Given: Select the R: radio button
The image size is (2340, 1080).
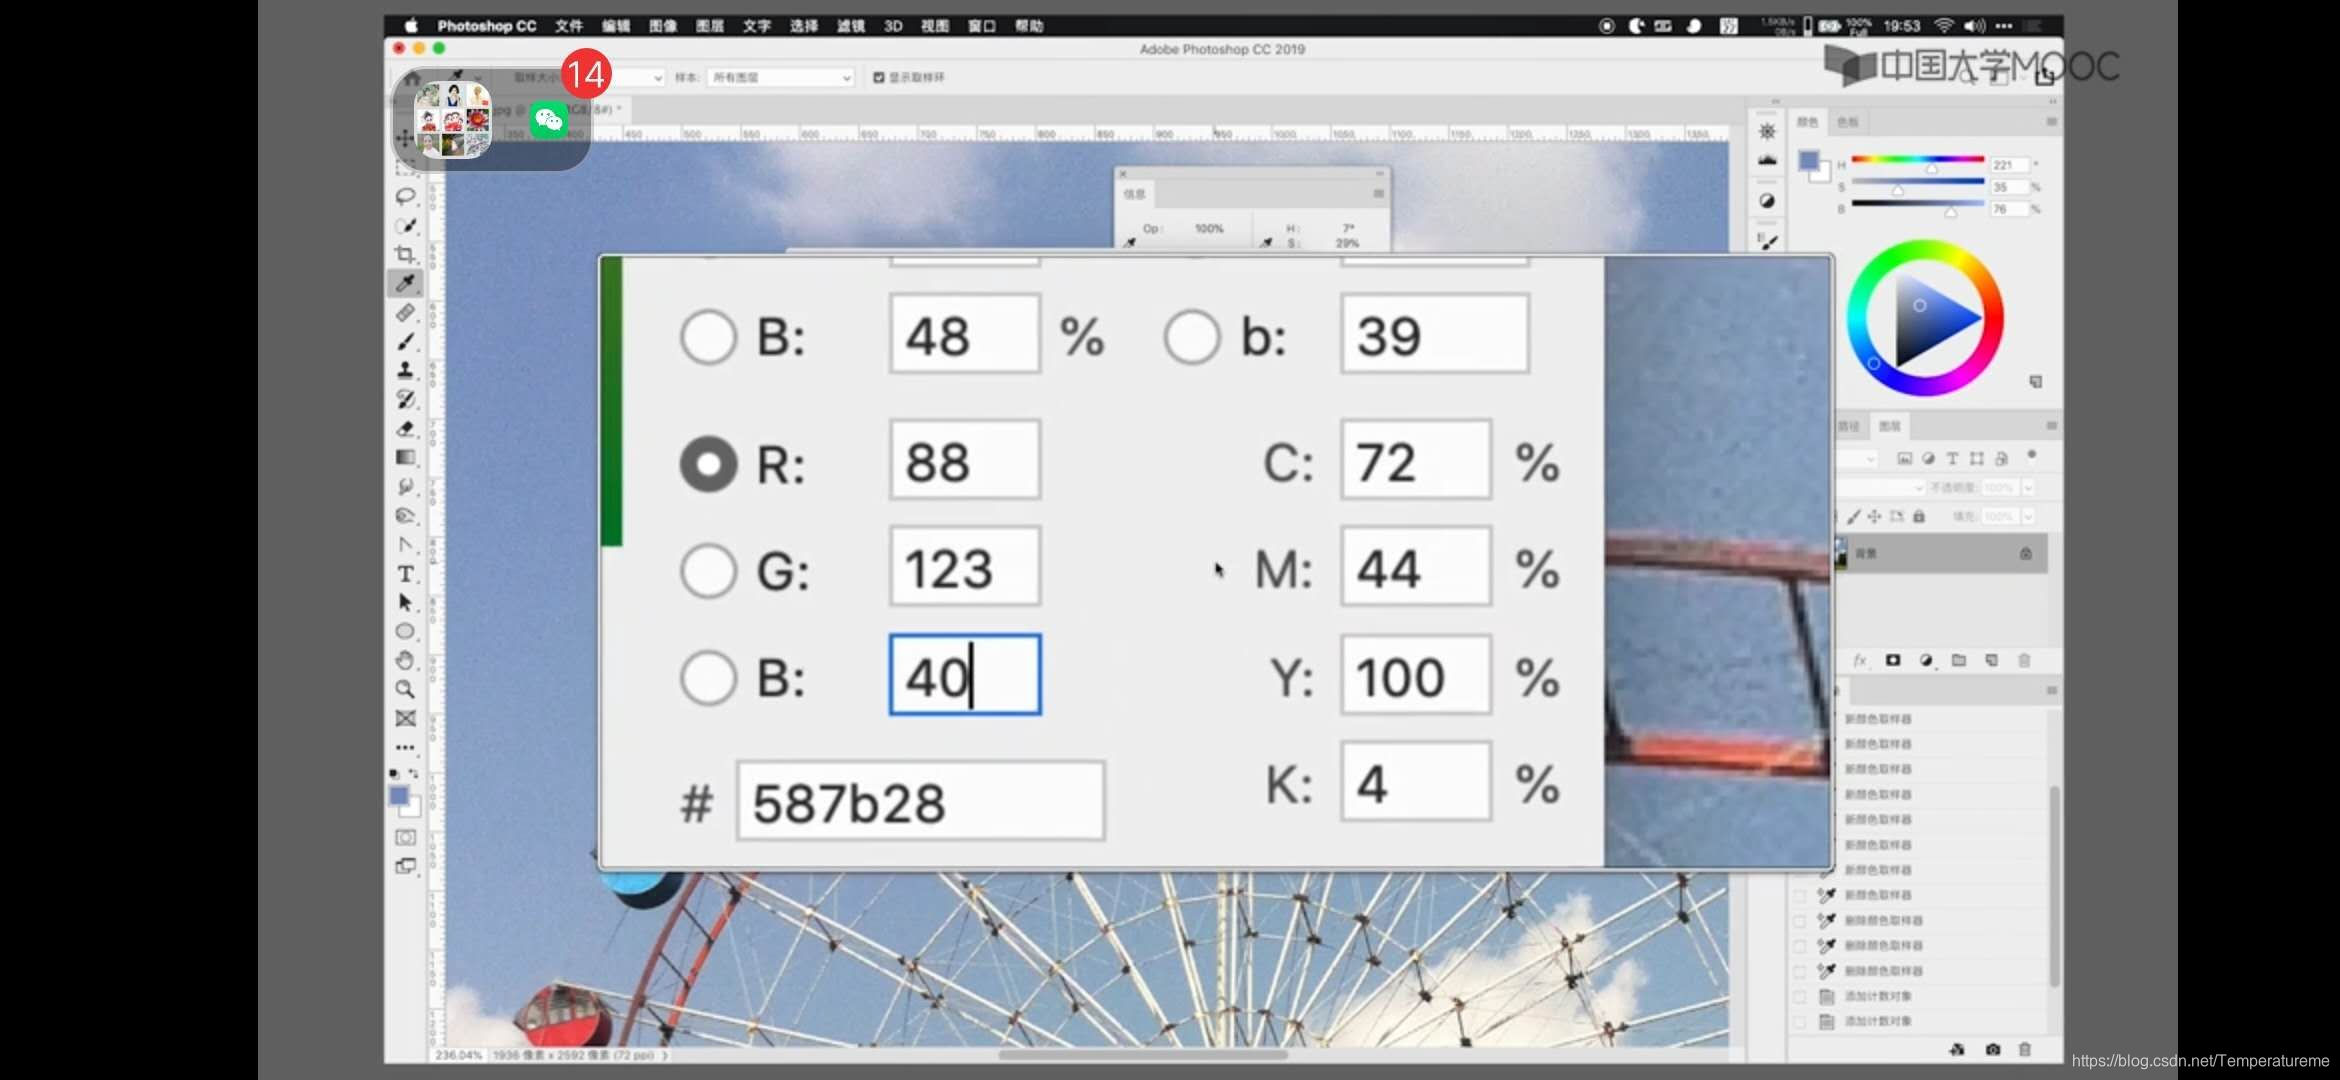Looking at the screenshot, I should (x=708, y=464).
